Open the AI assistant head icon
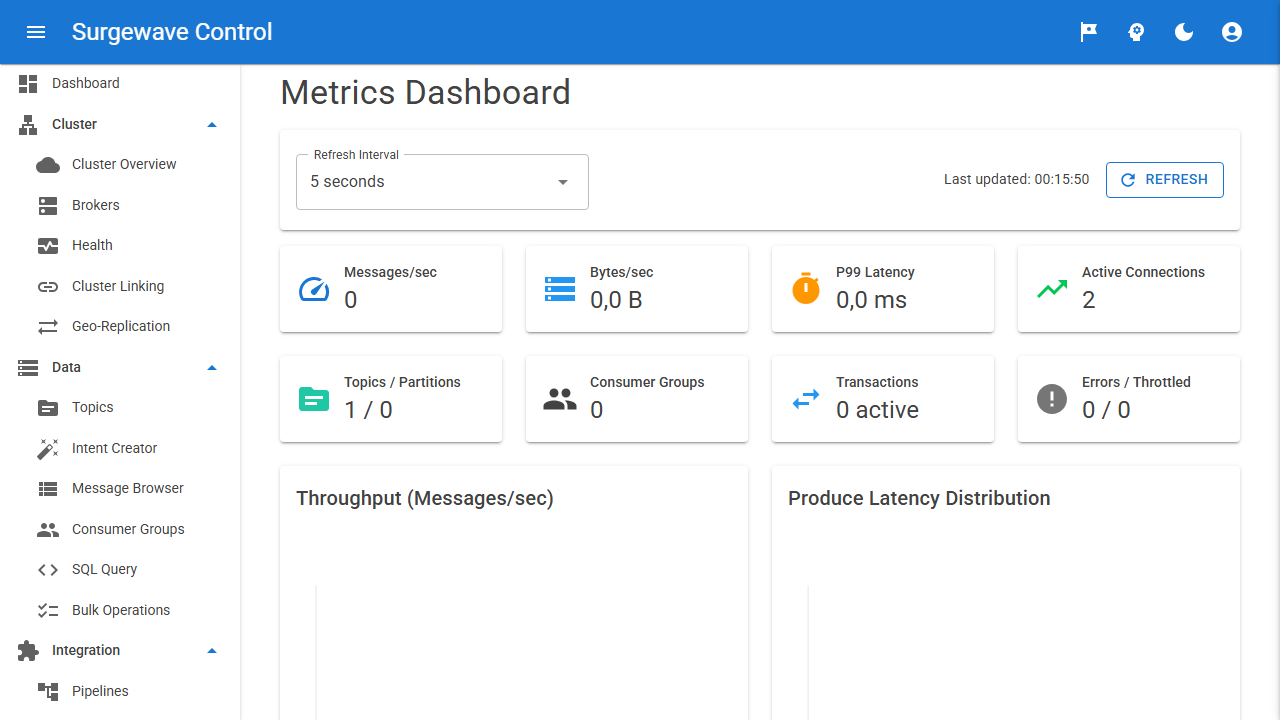The width and height of the screenshot is (1280, 720). [x=1136, y=32]
